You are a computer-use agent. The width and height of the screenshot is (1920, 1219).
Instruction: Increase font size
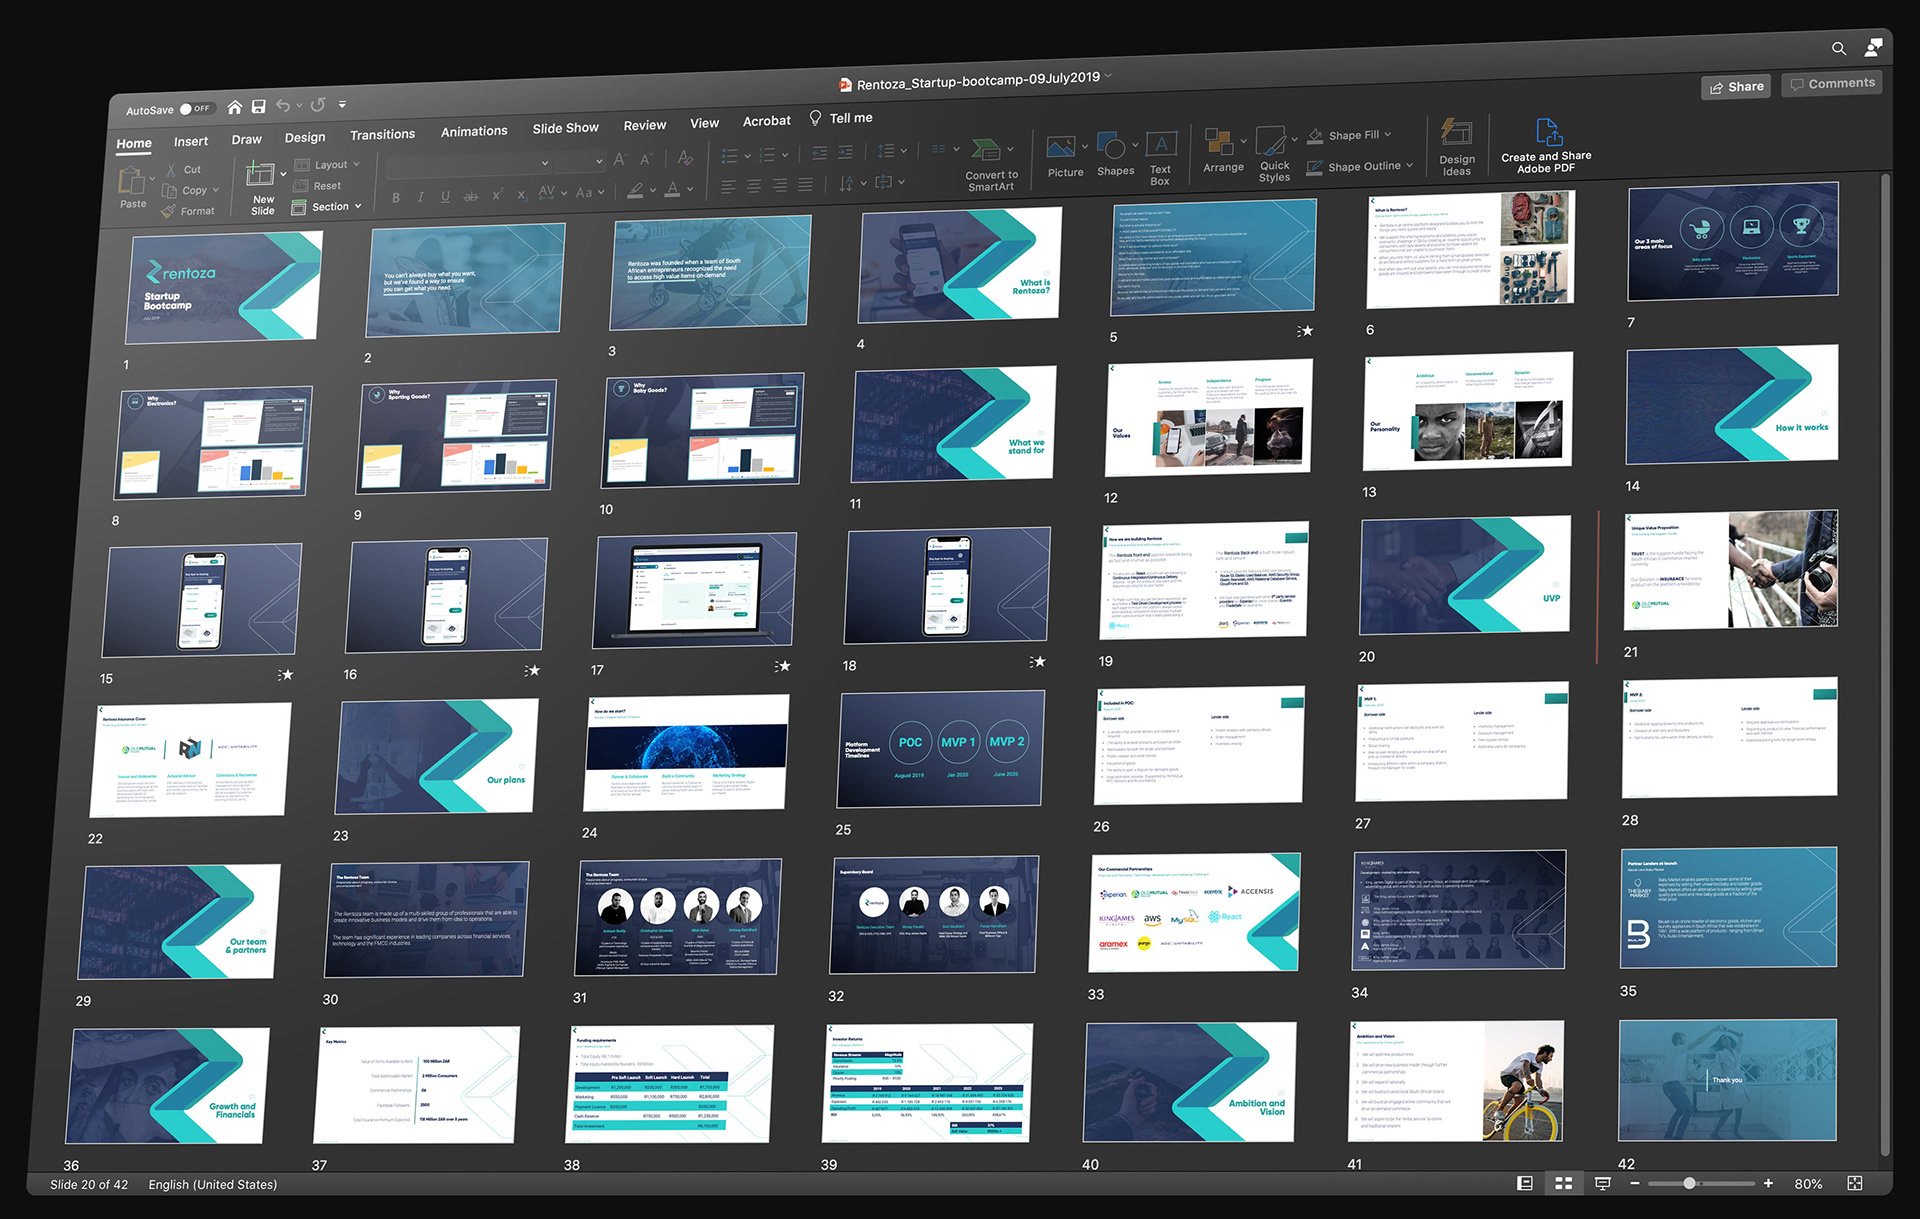pos(621,159)
